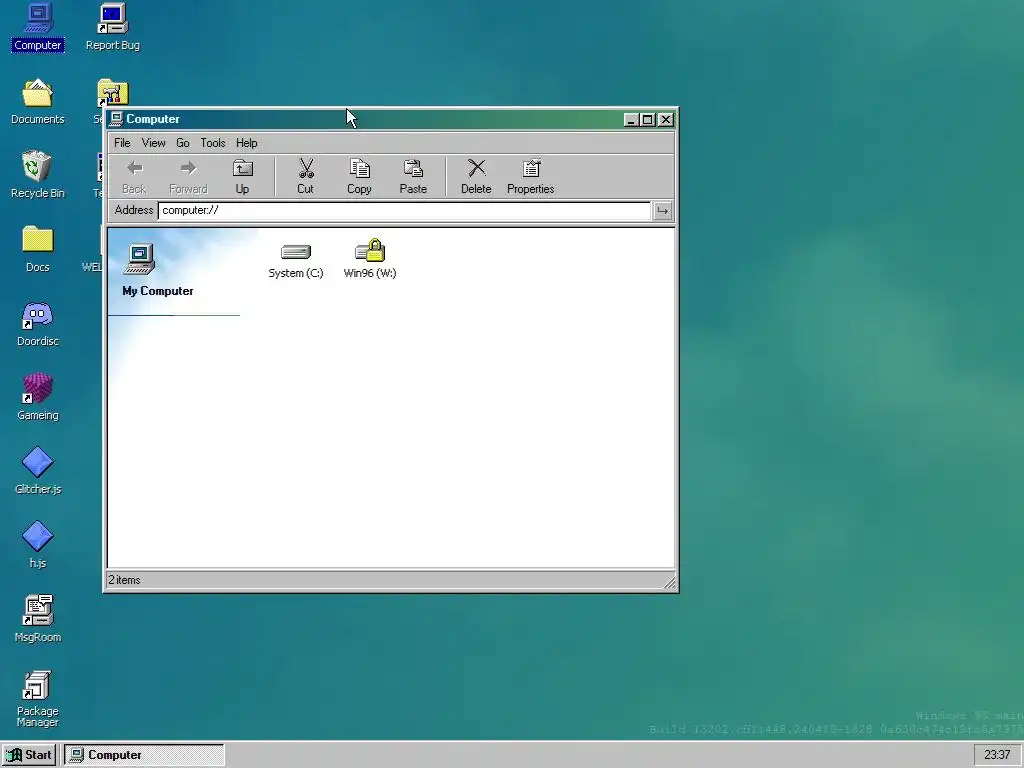Screen dimensions: 1024x768
Task: Select the Win96 (W:) drive
Action: pyautogui.click(x=370, y=260)
